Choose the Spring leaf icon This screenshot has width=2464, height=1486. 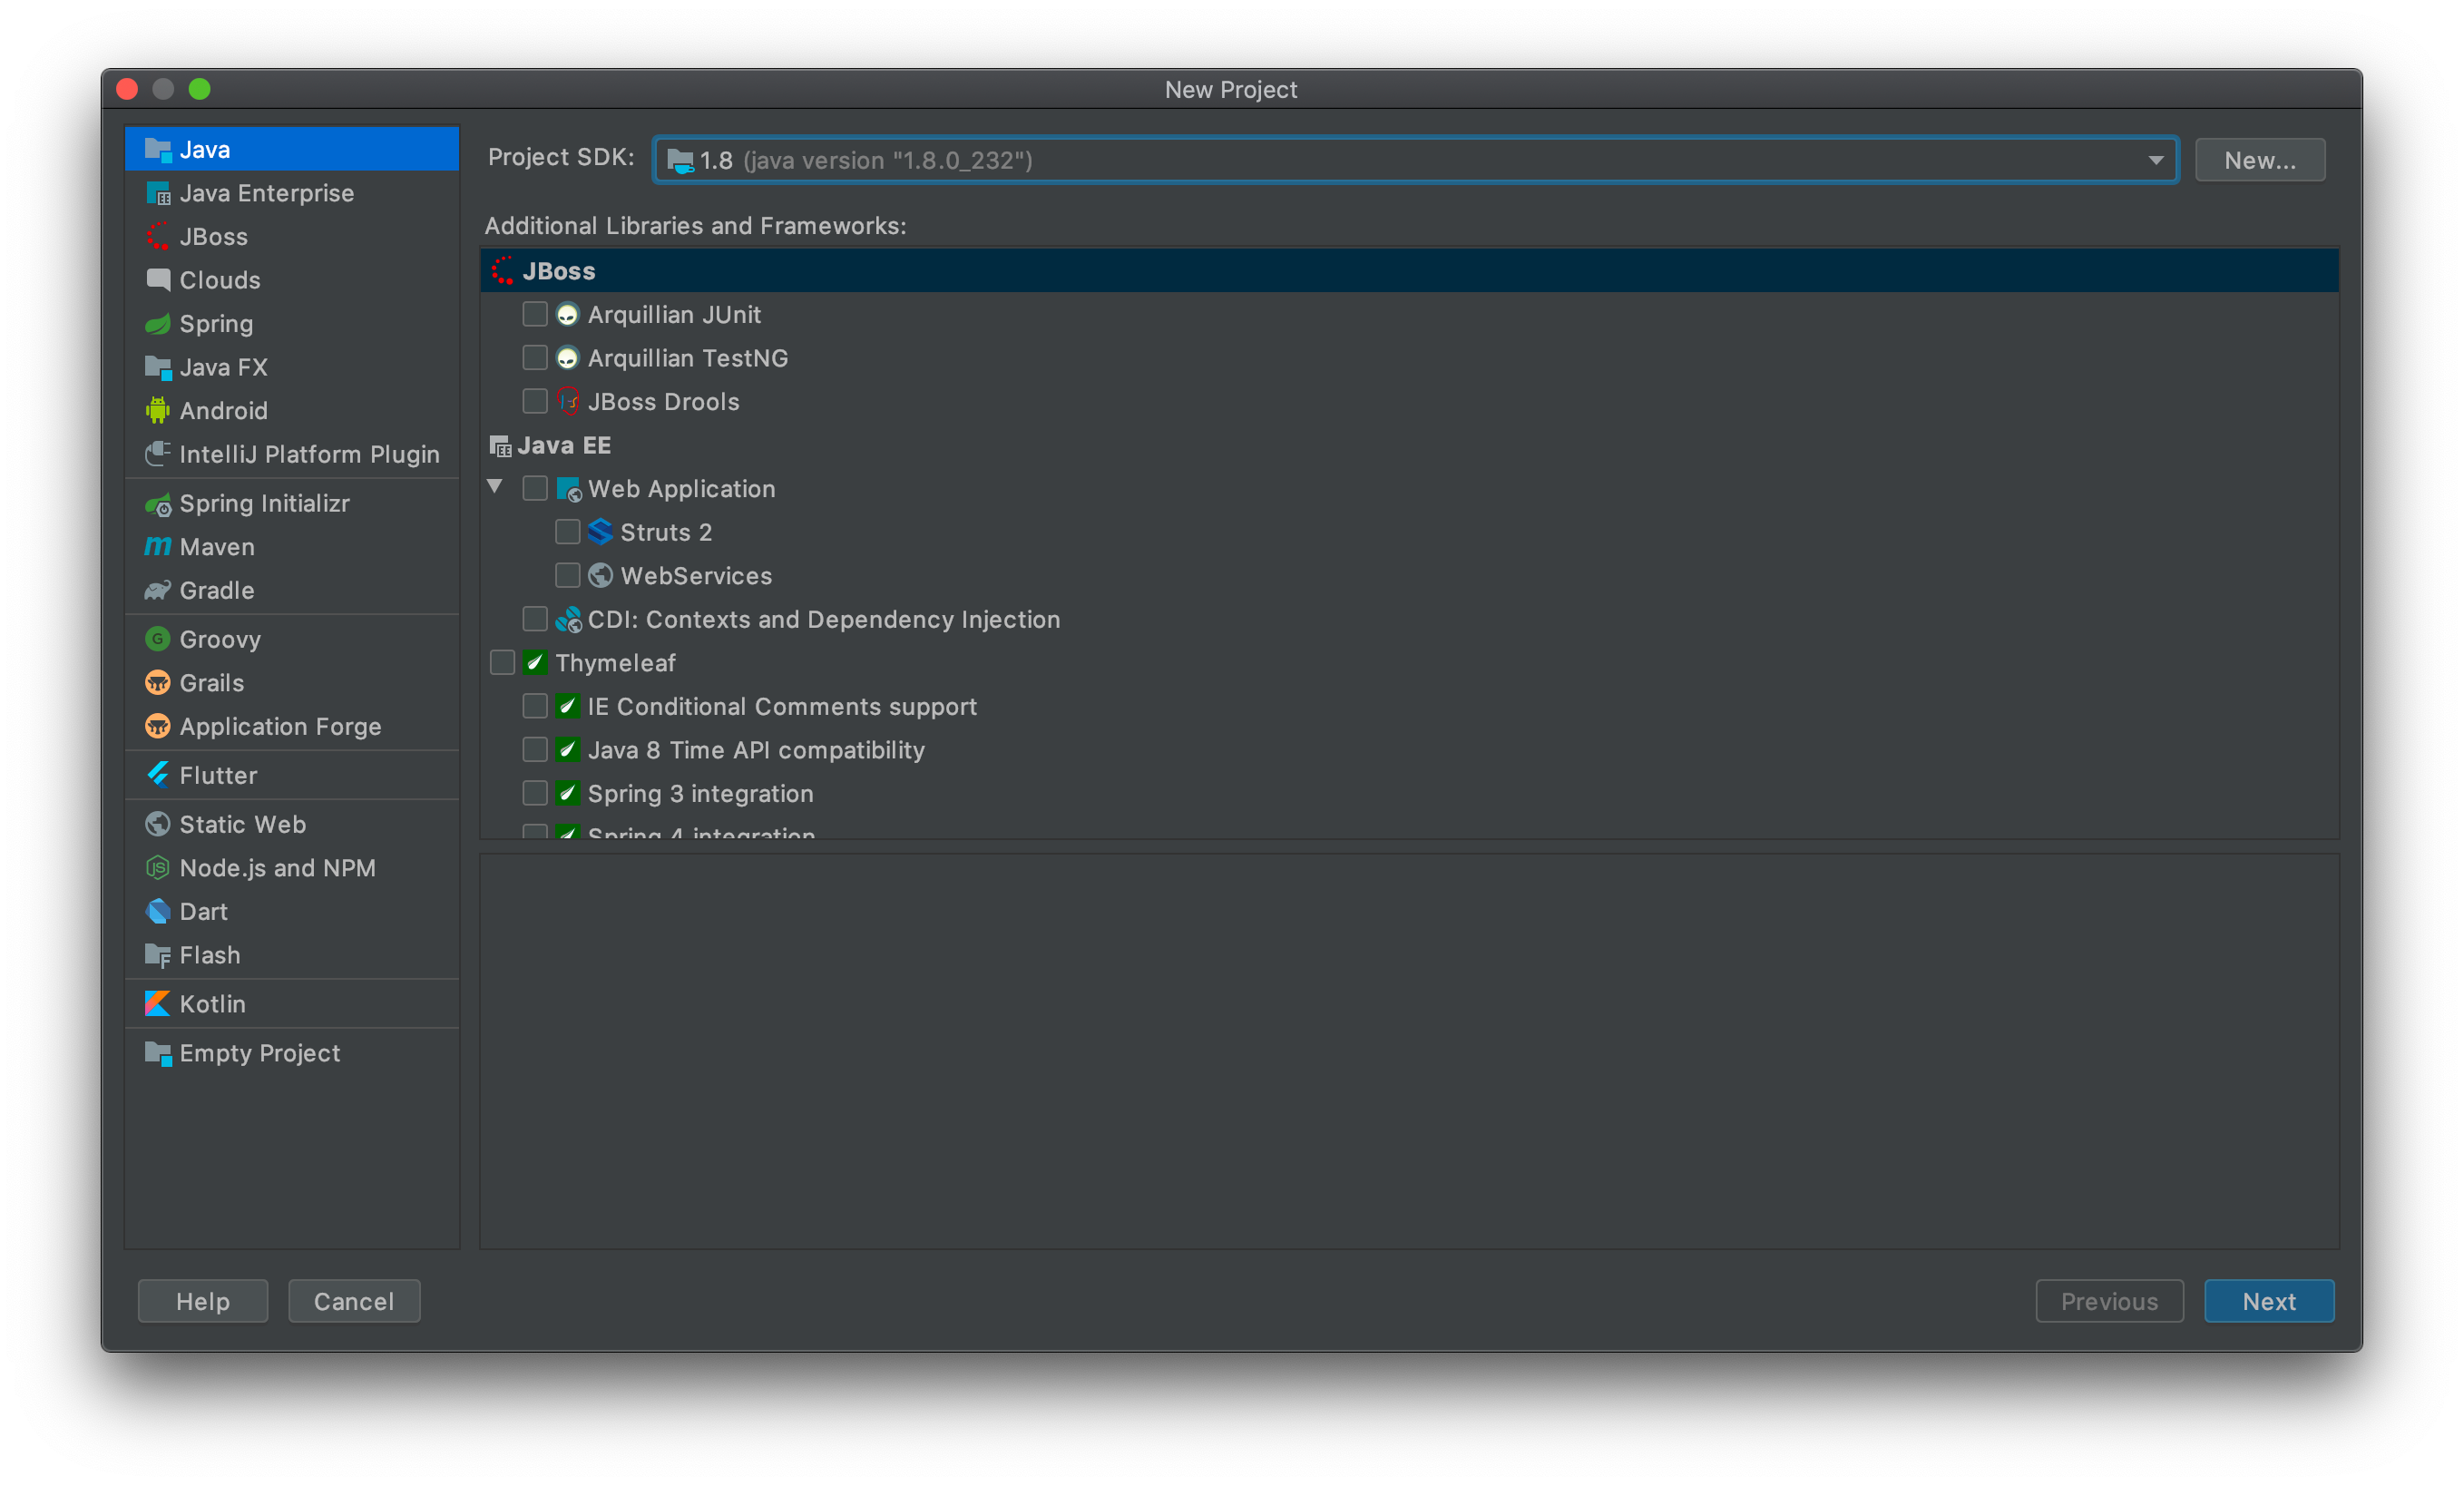point(157,324)
